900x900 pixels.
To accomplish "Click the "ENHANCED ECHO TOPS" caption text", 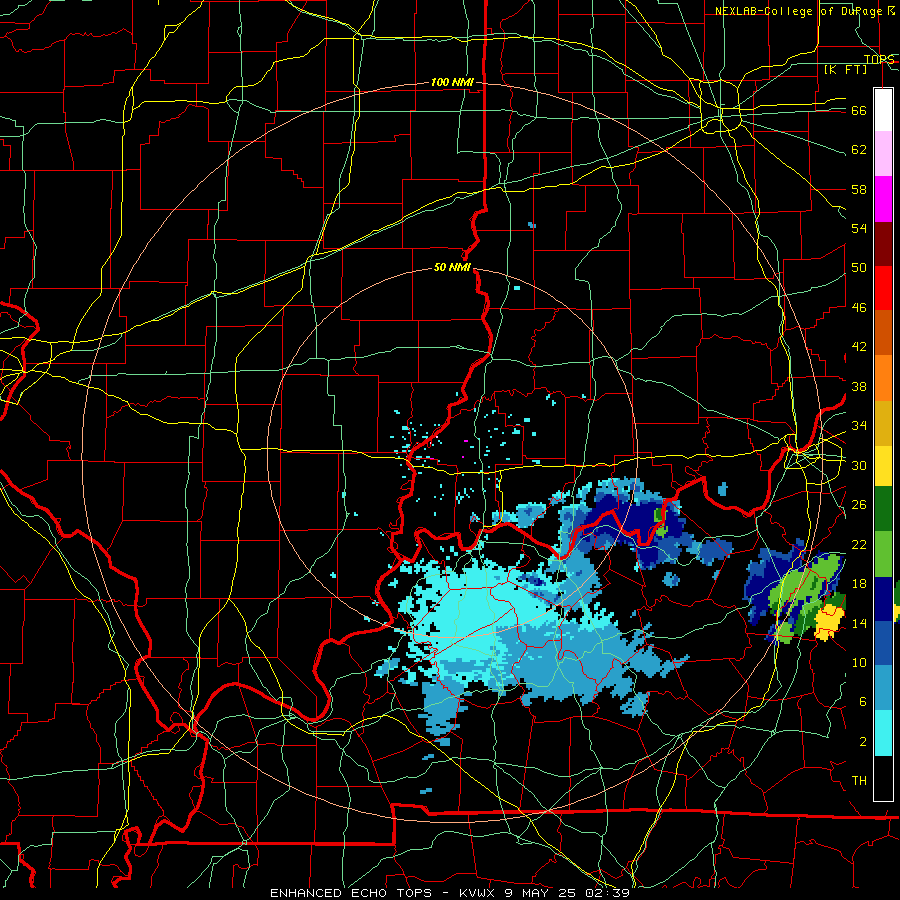I will (x=351, y=893).
